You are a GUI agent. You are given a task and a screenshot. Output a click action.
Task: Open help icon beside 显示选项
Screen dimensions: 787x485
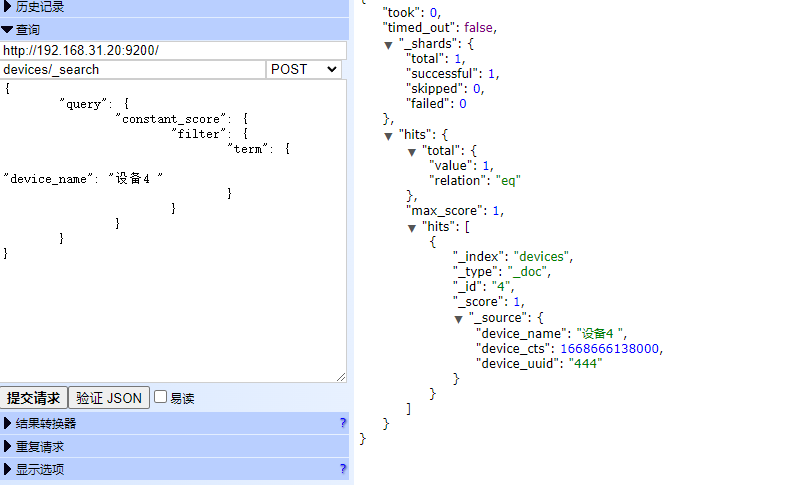click(343, 469)
